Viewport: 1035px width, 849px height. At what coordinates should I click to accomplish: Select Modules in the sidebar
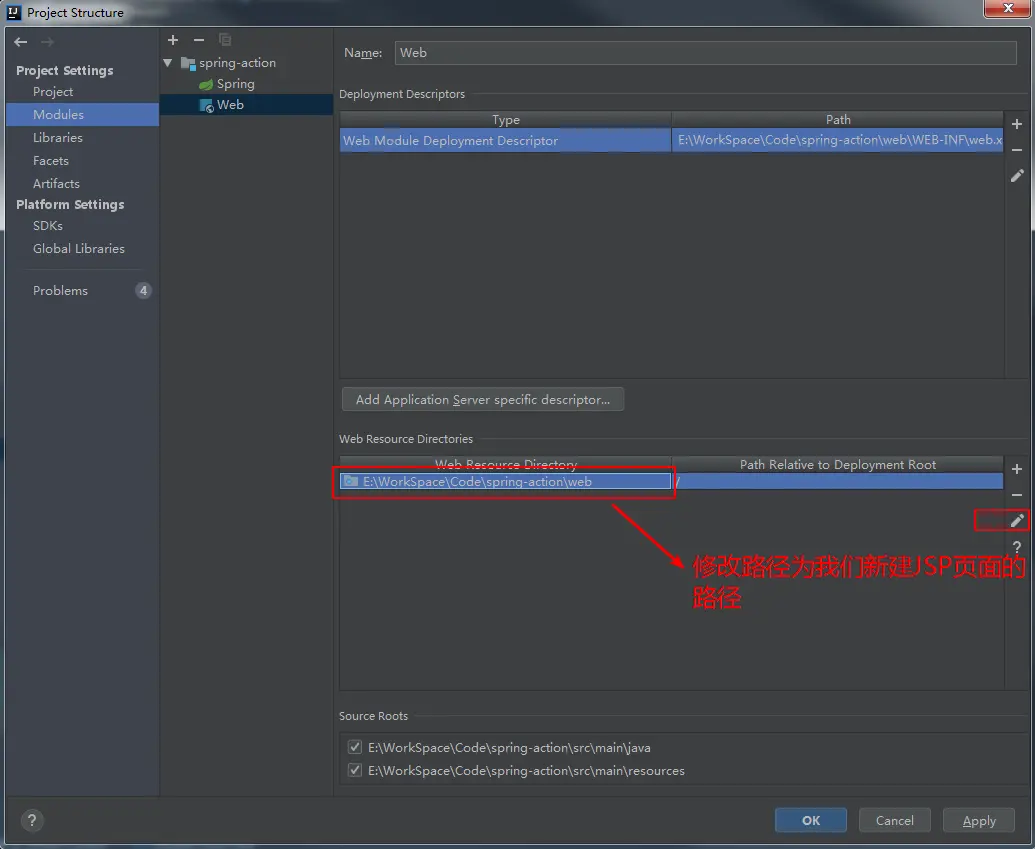[x=83, y=114]
